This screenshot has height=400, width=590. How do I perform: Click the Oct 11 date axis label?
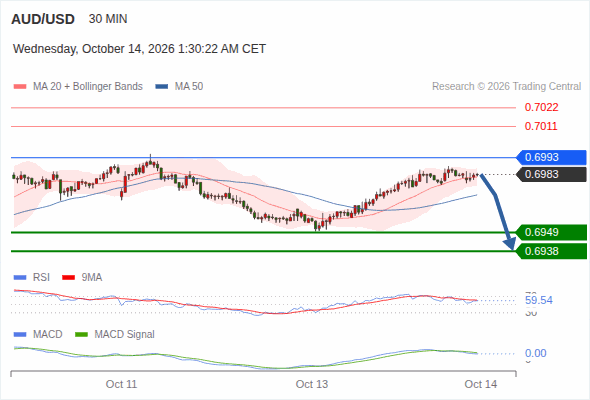[121, 384]
